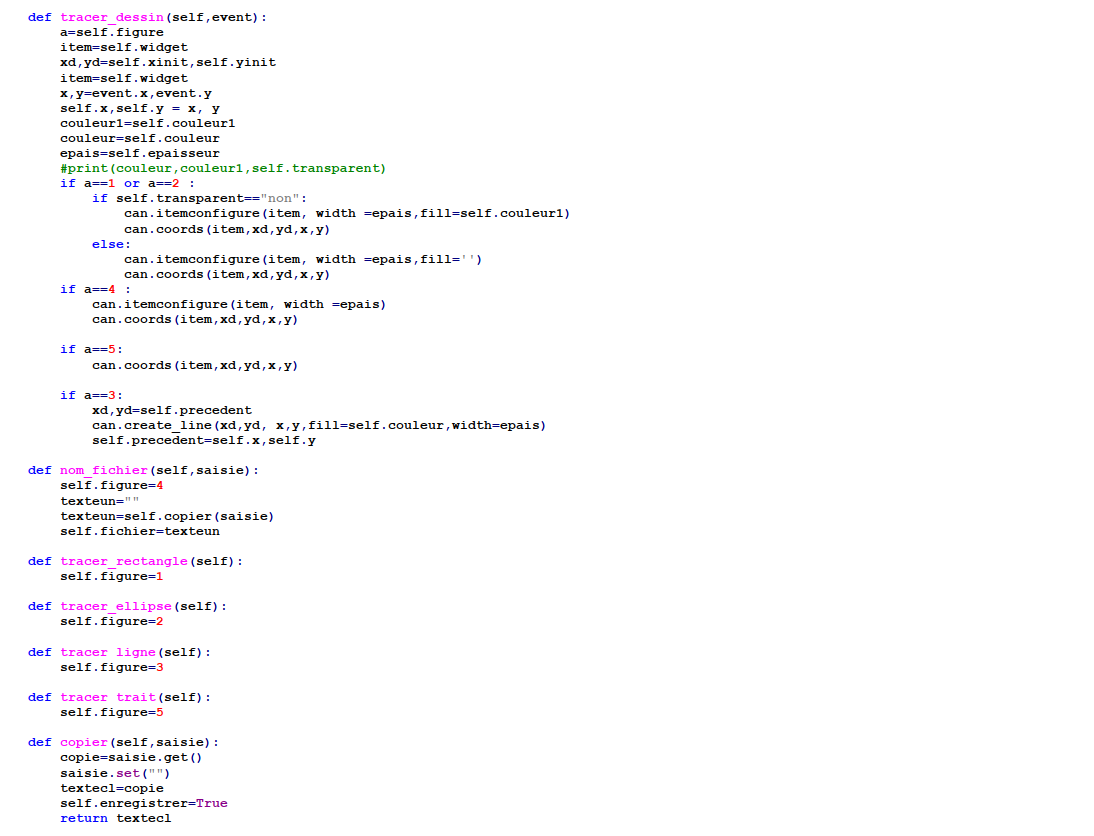This screenshot has height=836, width=1094.
Task: Select the nom_fichier function definition
Action: pyautogui.click(x=102, y=470)
